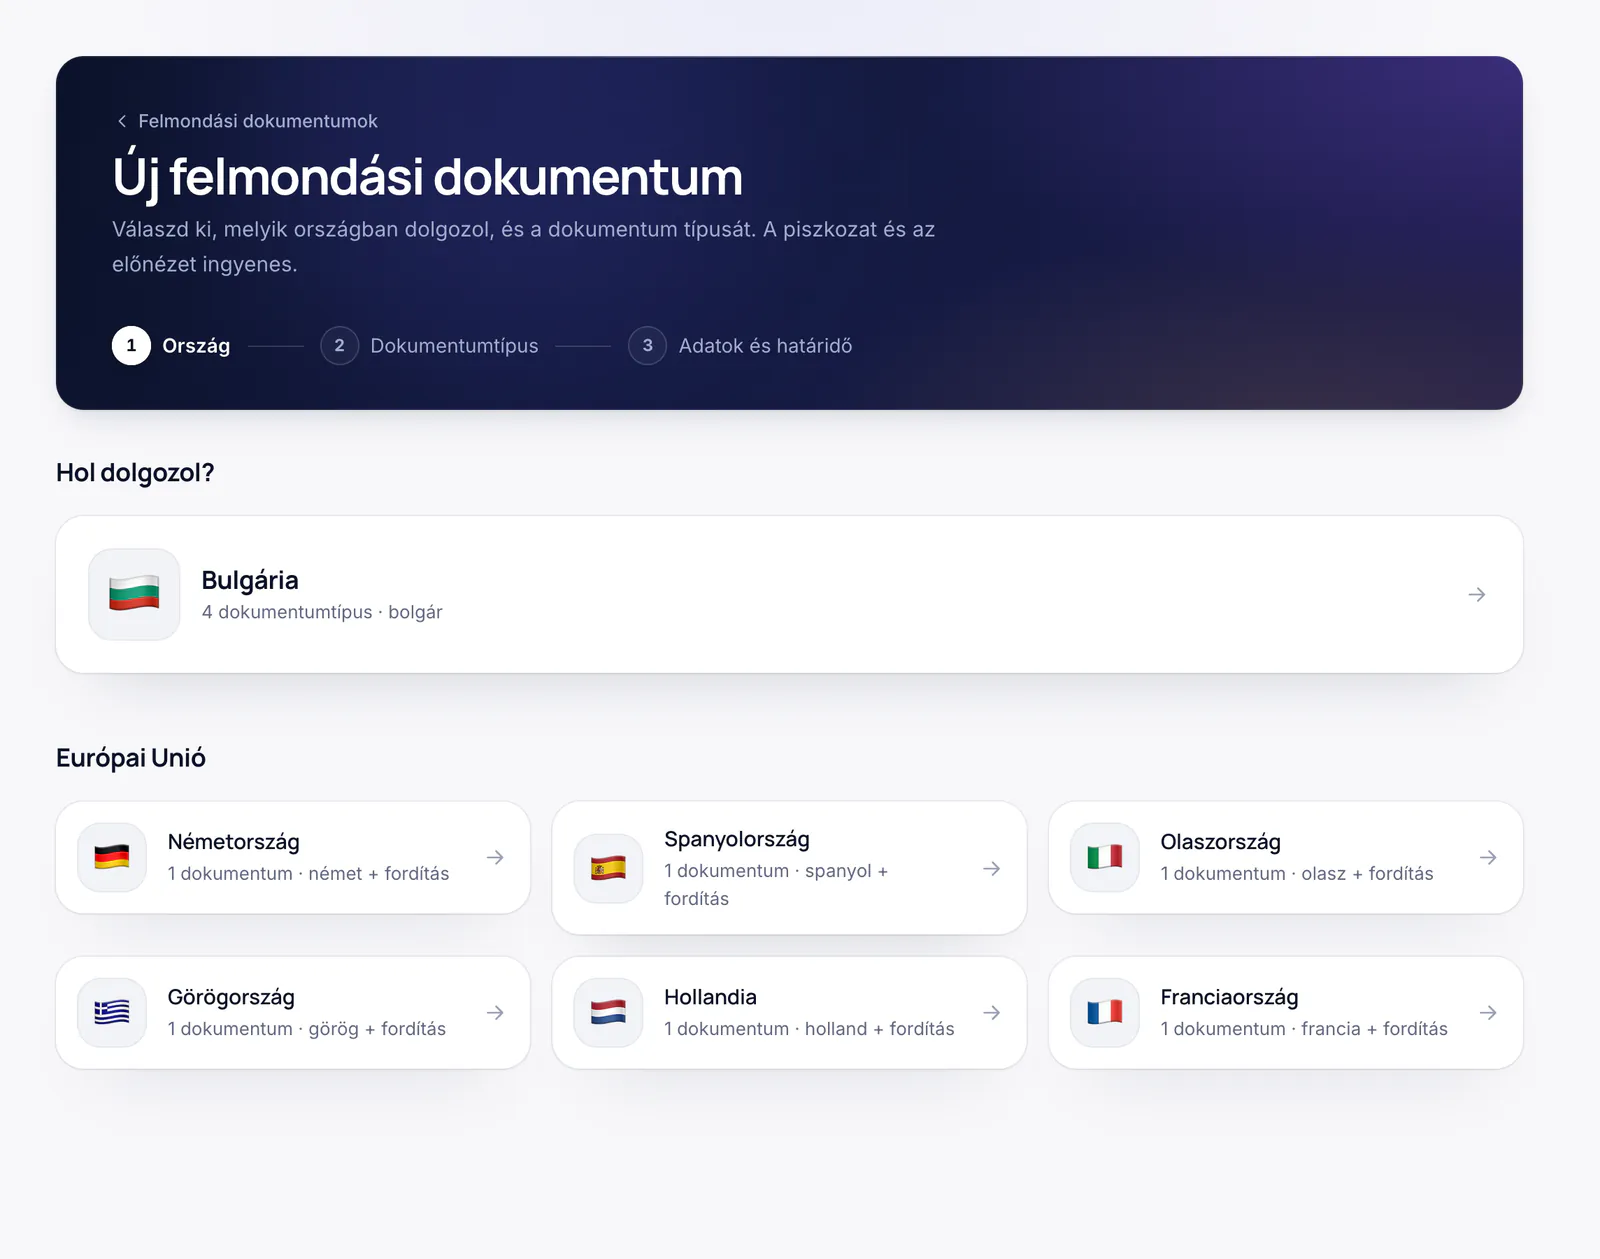
Task: Click the French flag icon
Action: pos(1105,1012)
